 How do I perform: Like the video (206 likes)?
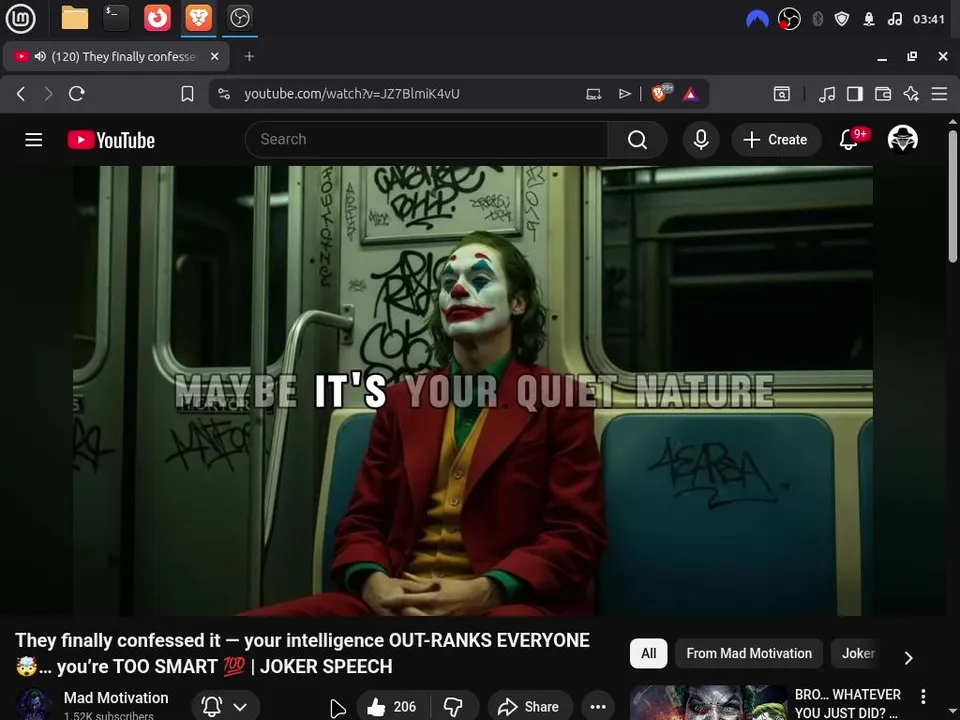tap(393, 707)
